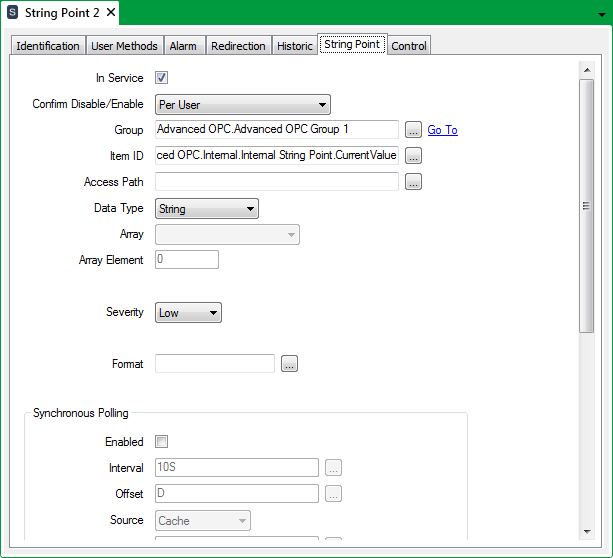Click the scroll down arrow in scrollbar

(586, 530)
